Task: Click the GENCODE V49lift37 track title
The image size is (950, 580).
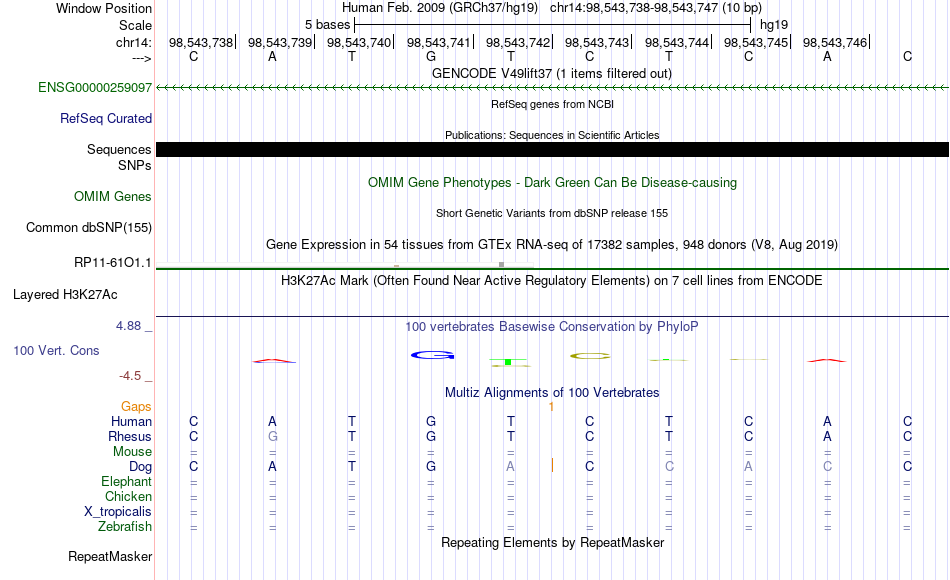Action: point(551,73)
